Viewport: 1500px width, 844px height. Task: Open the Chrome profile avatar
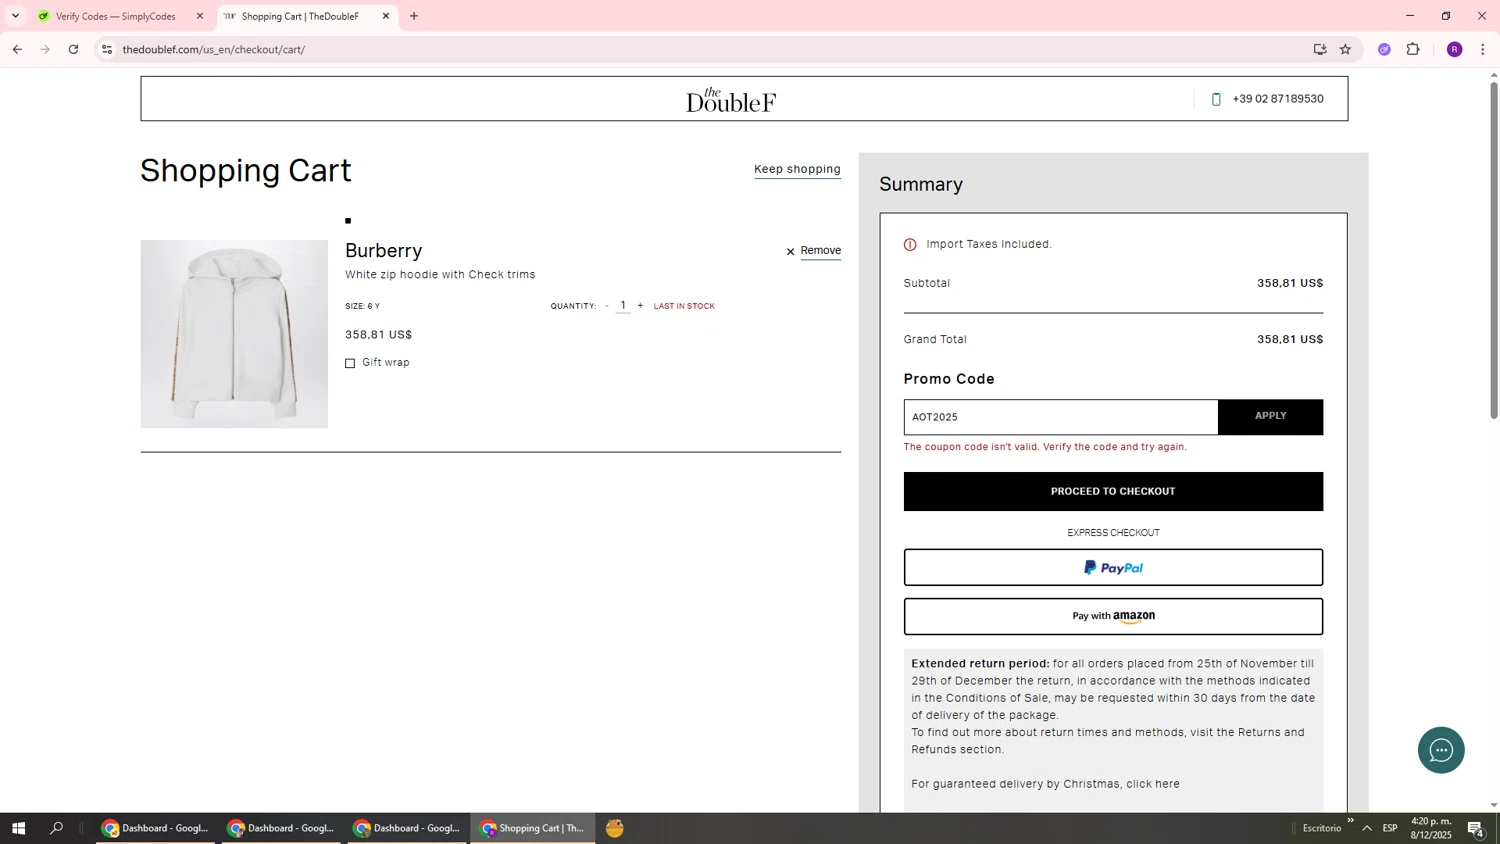click(x=1454, y=49)
